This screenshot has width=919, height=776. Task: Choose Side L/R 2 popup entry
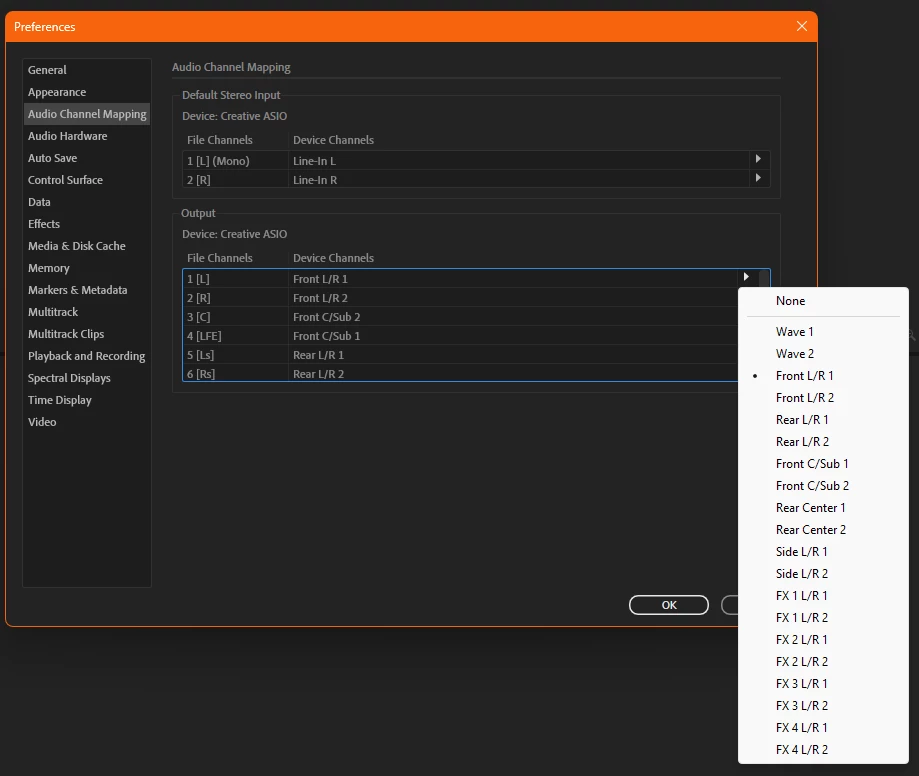click(823, 574)
